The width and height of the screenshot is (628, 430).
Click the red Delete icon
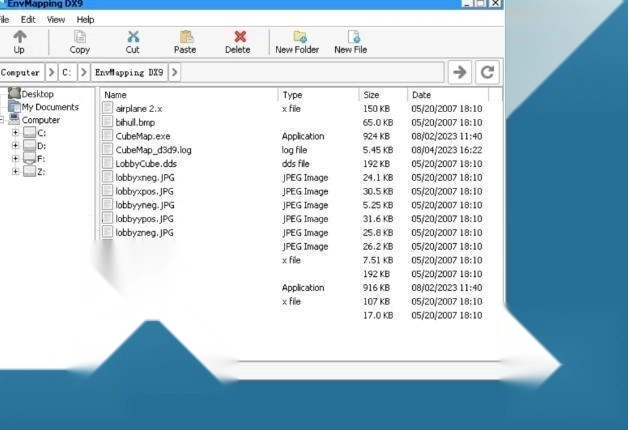click(238, 37)
